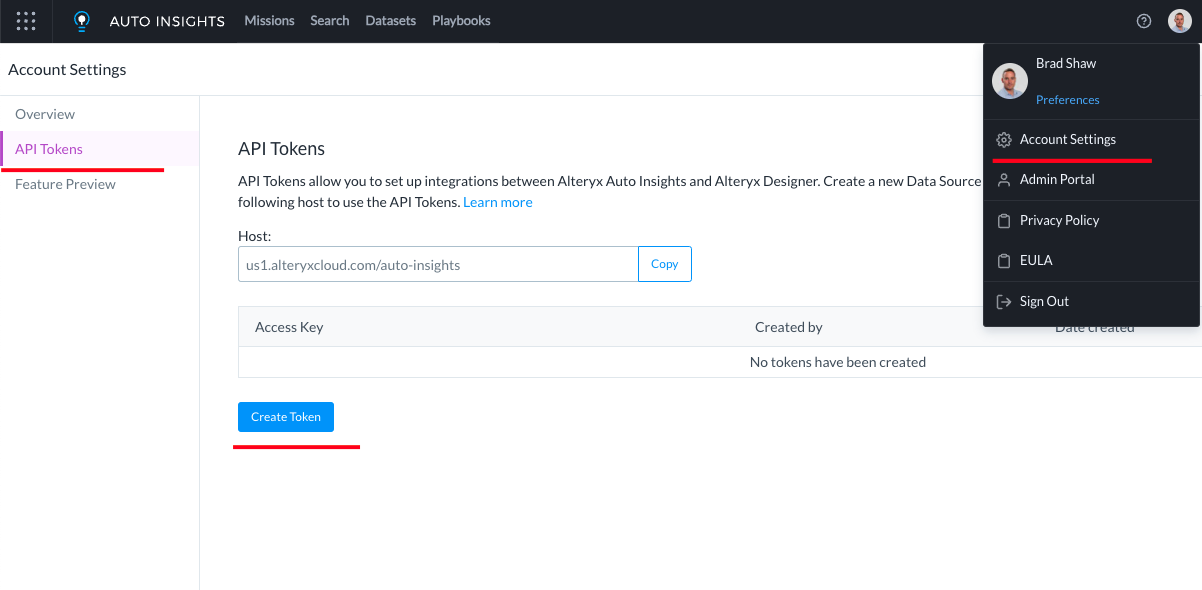Switch to the Feature Preview tab

coord(65,185)
